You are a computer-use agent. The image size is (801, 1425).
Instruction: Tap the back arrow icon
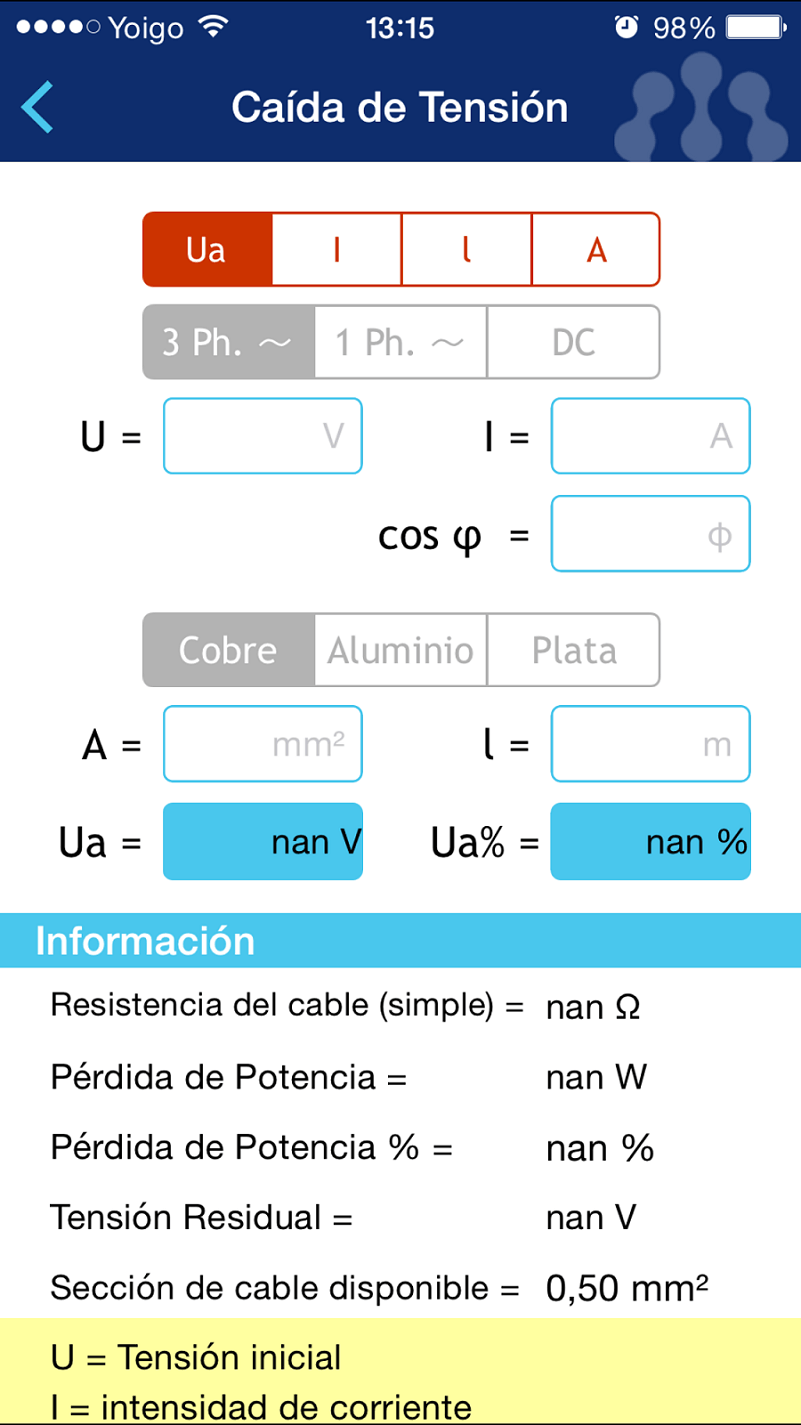tap(38, 108)
